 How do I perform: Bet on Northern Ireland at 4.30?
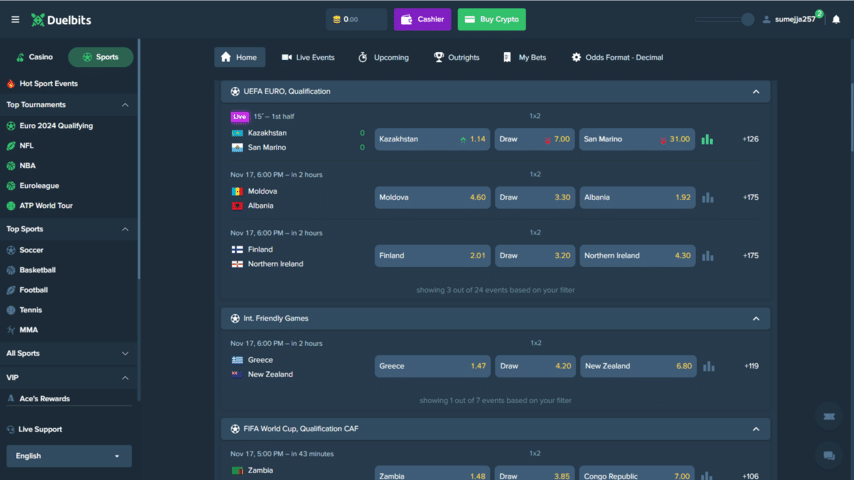point(637,256)
